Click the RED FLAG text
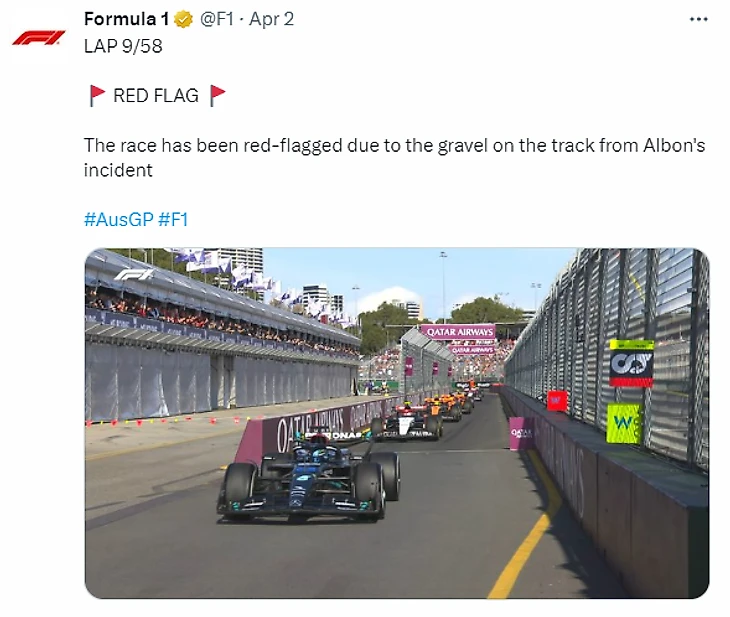 click(156, 95)
